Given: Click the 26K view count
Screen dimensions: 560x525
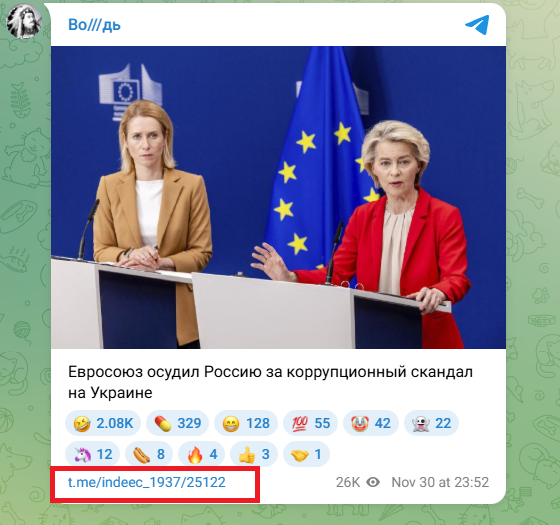Looking at the screenshot, I should click(x=348, y=482).
